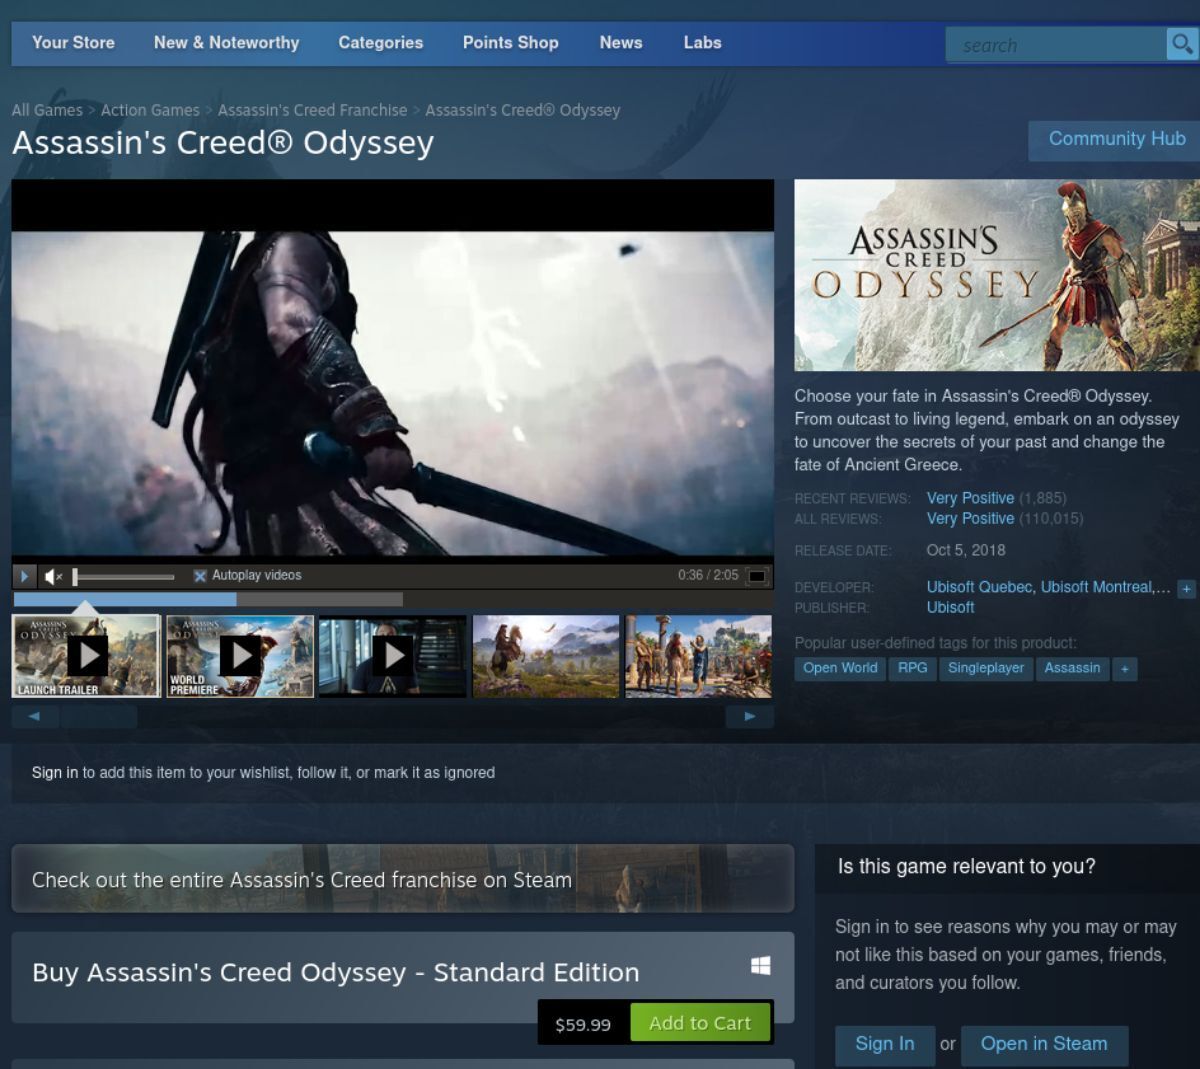Click Assassin's Creed® Odyssey breadcrumb

point(523,110)
